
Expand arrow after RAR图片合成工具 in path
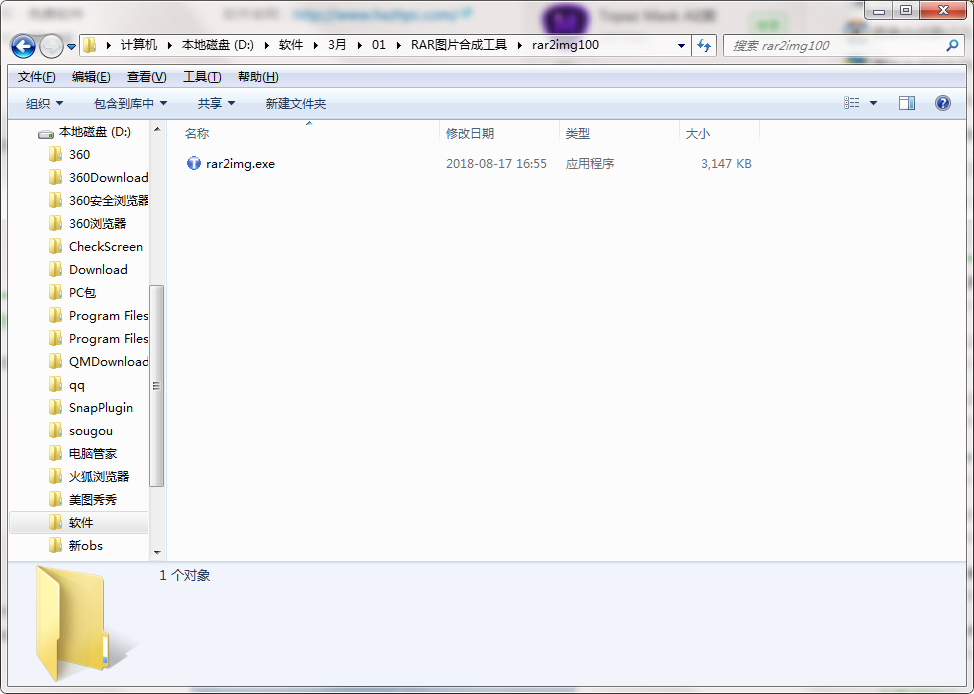tap(519, 45)
